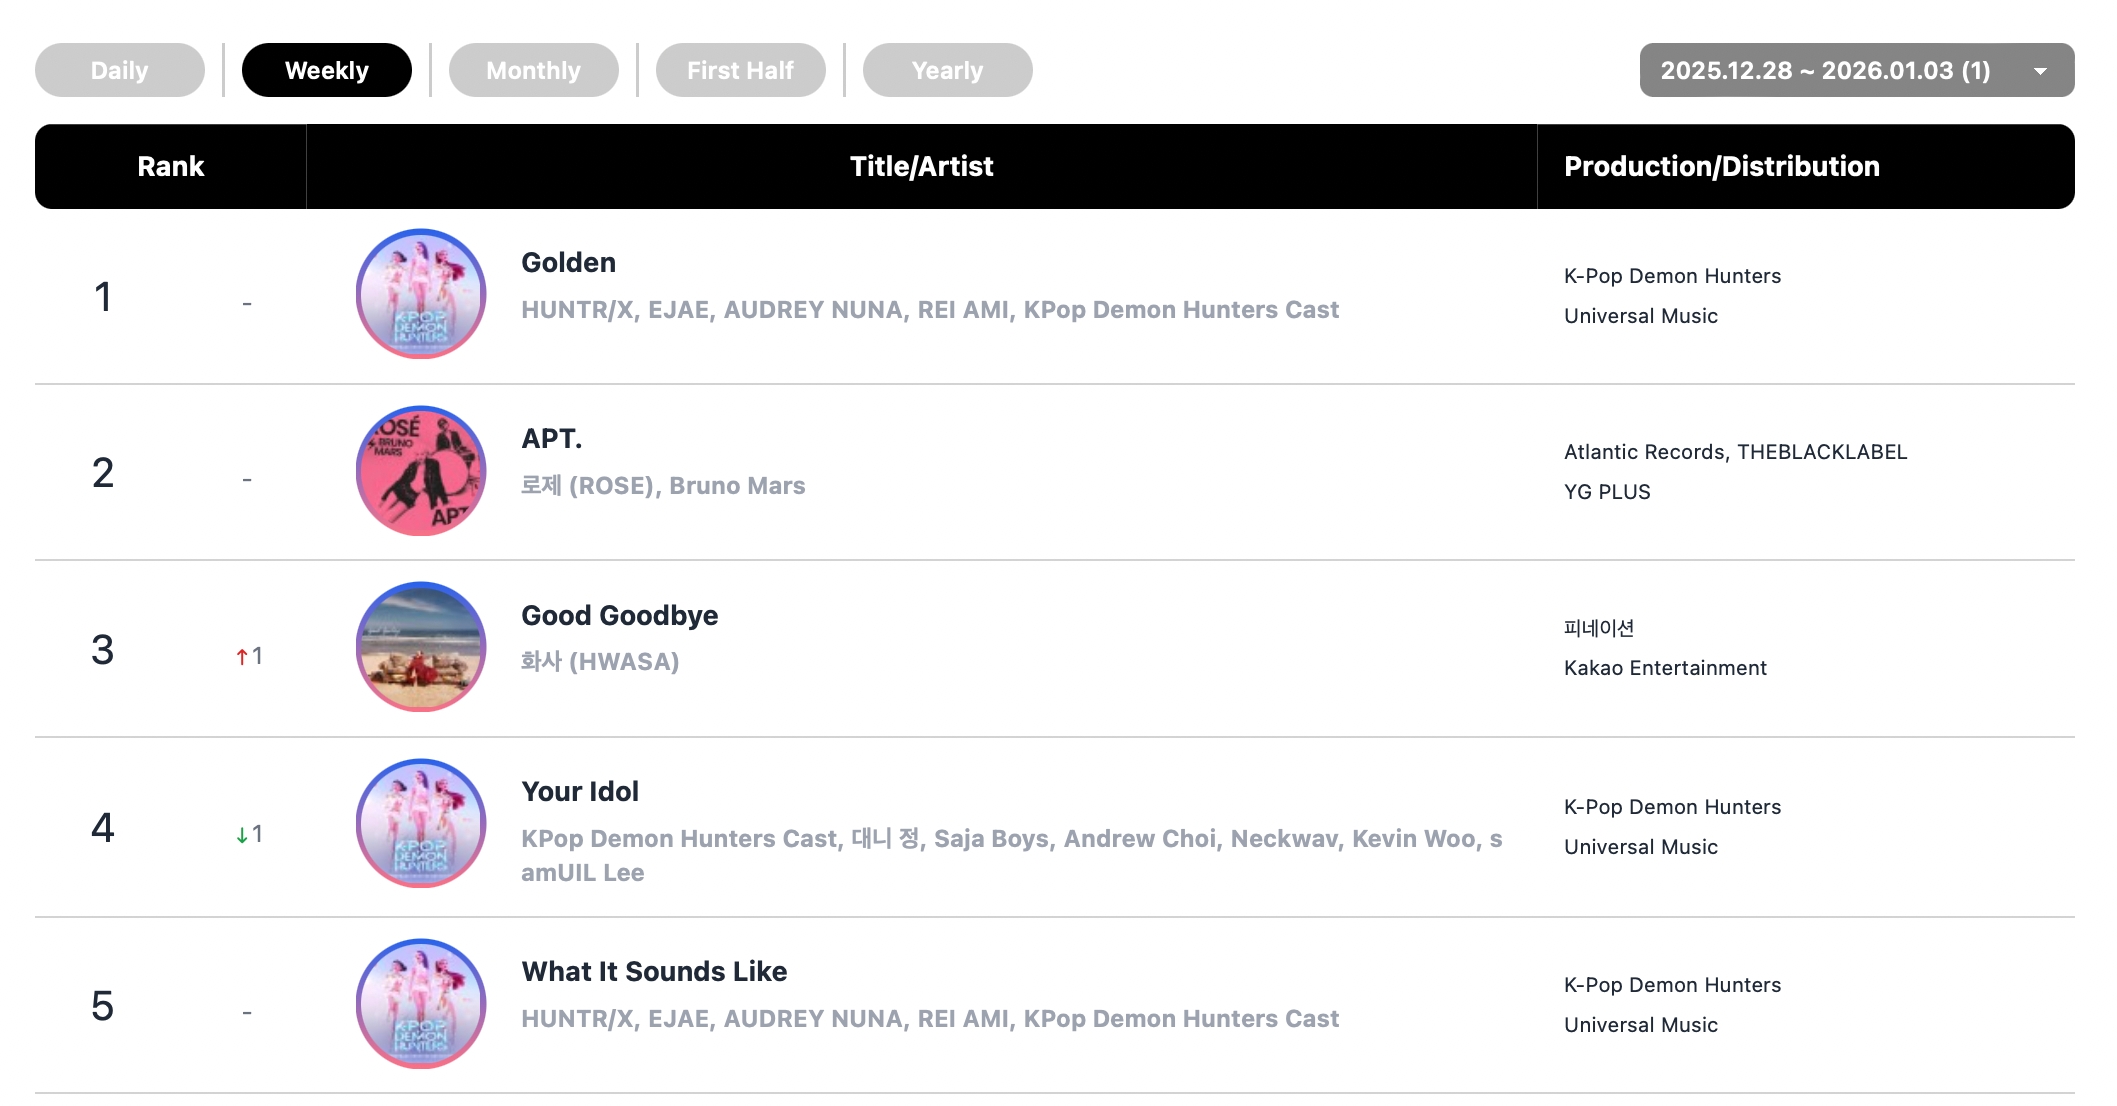Click the Good Goodbye beach cover image
The width and height of the screenshot is (2117, 1106).
[421, 647]
